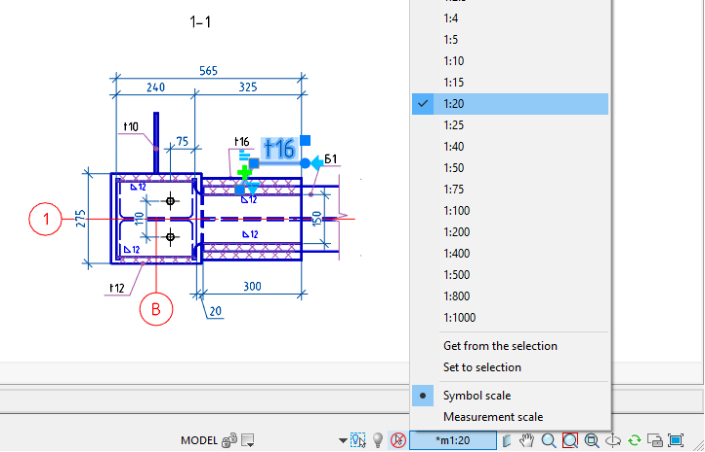Click the t12 leader label

pyautogui.click(x=116, y=288)
